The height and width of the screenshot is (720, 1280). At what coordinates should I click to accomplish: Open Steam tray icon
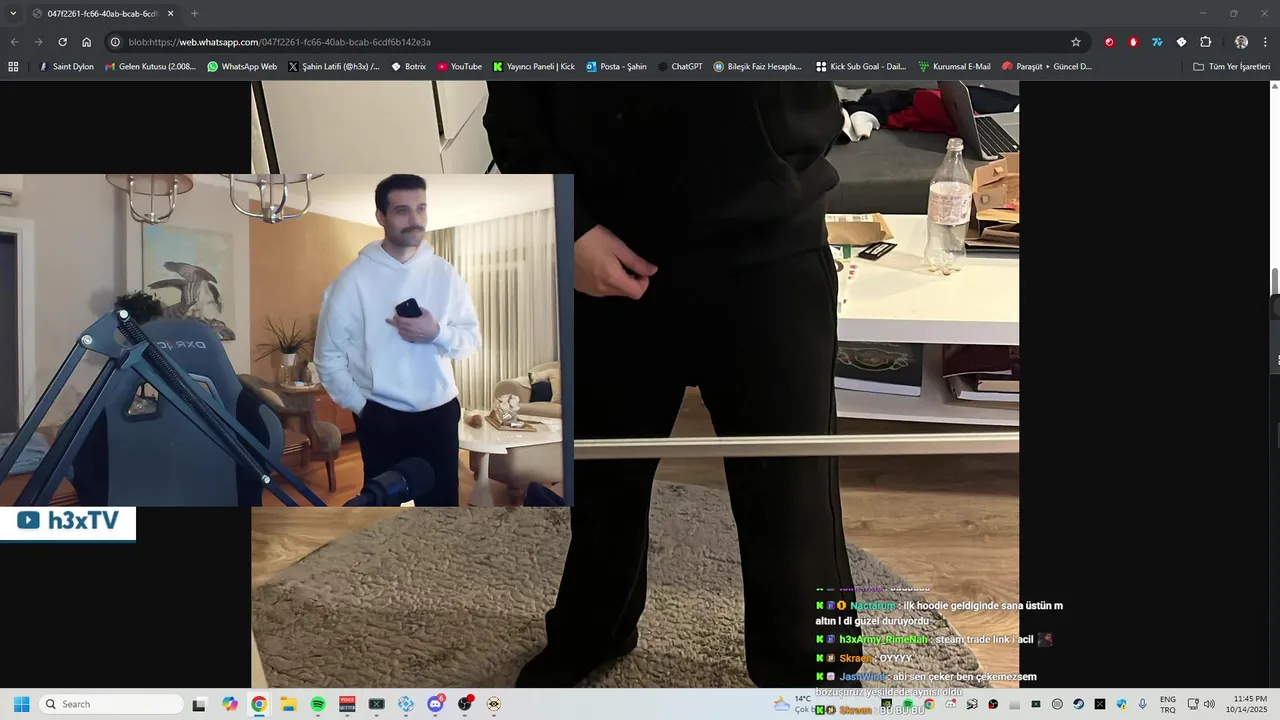pos(1078,704)
